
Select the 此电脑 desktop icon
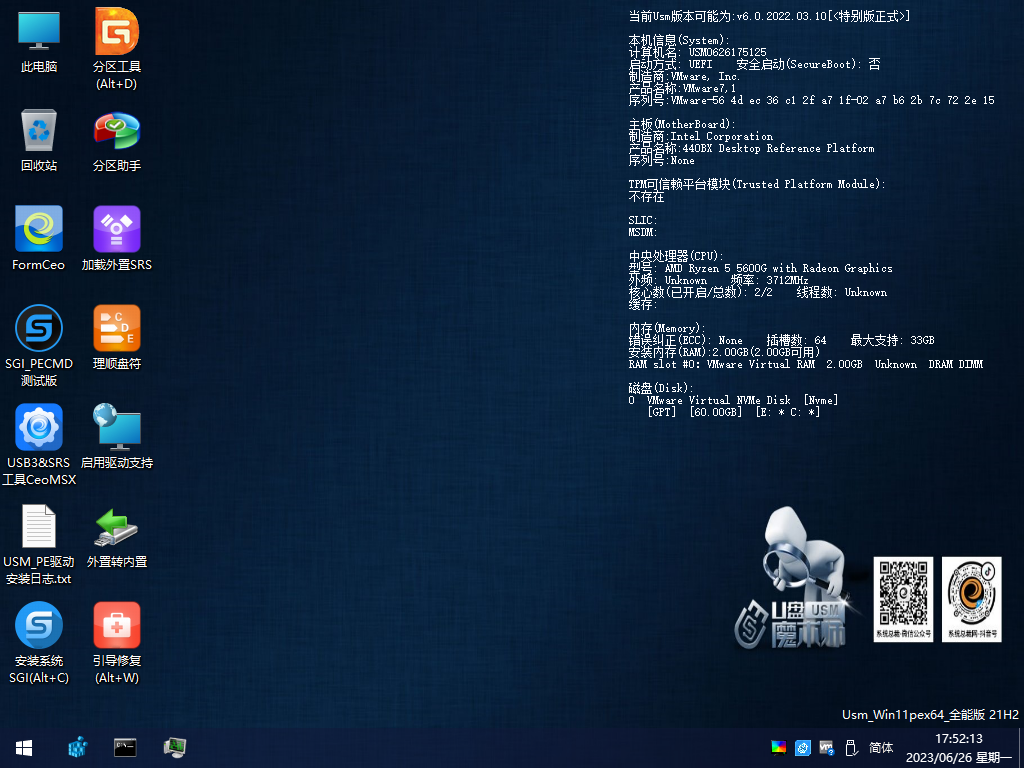(x=39, y=41)
